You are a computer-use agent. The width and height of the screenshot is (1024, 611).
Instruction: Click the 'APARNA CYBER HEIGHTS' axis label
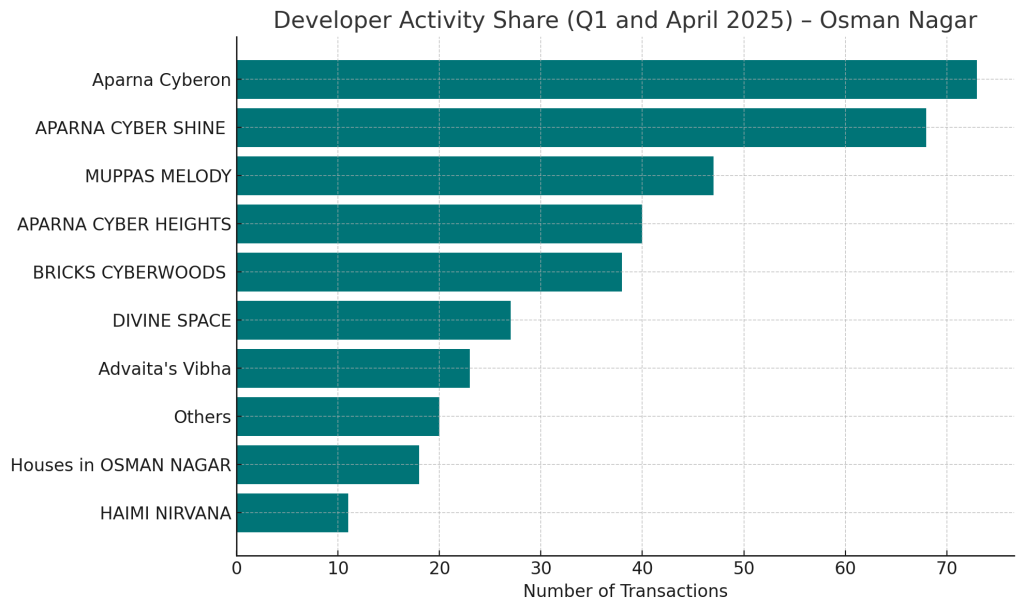point(124,225)
